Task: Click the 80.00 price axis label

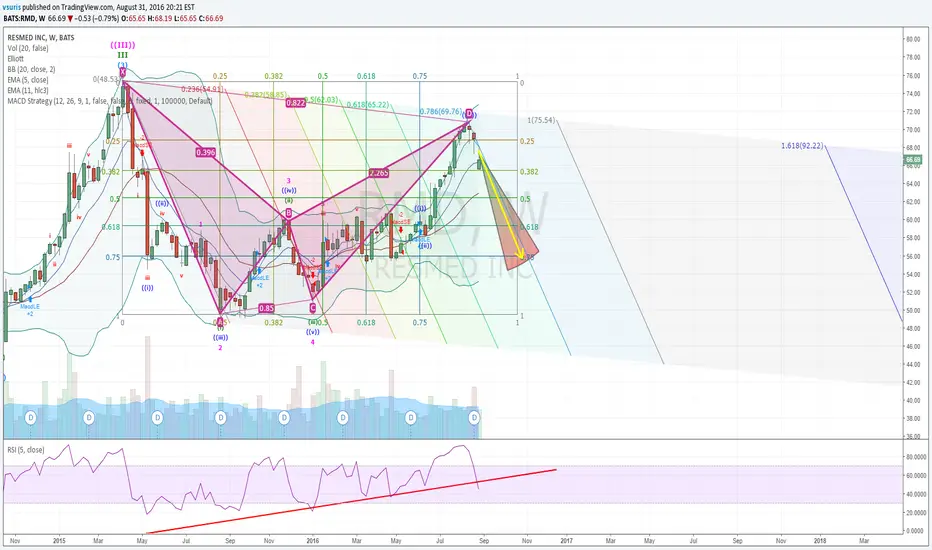Action: (x=912, y=39)
